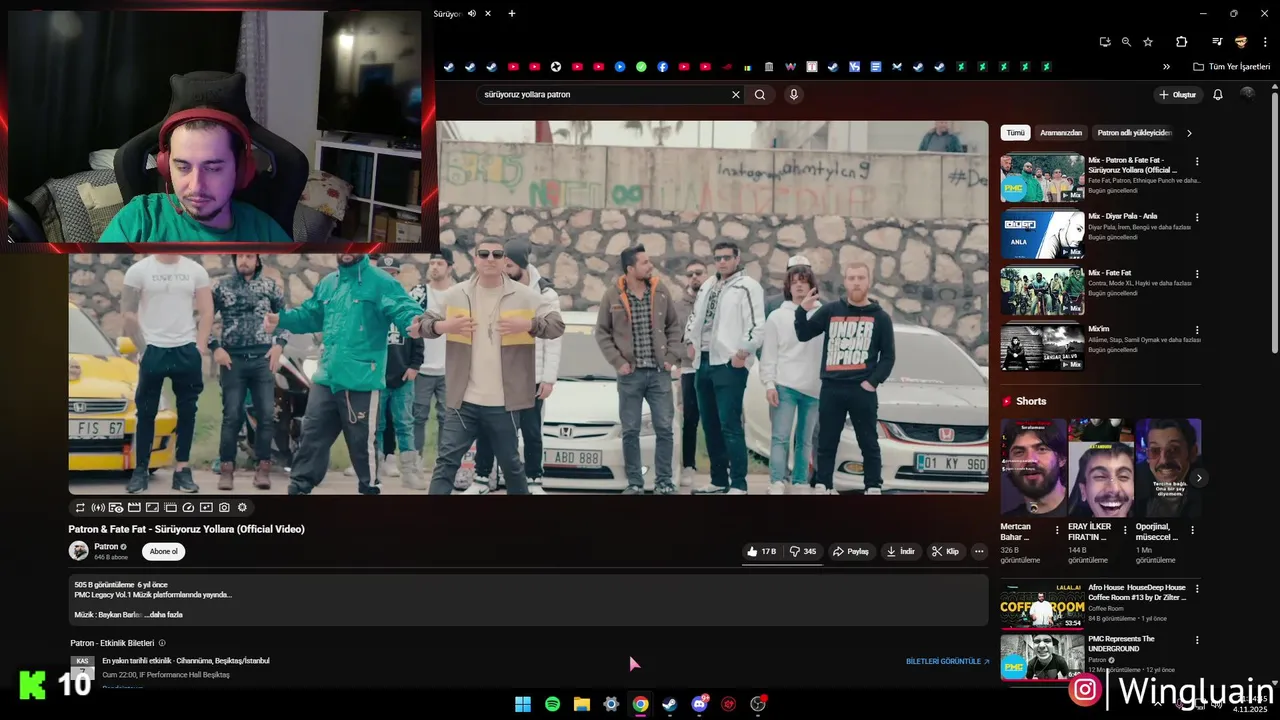The width and height of the screenshot is (1280, 720).
Task: Open Chrome media control icon
Action: [1217, 42]
